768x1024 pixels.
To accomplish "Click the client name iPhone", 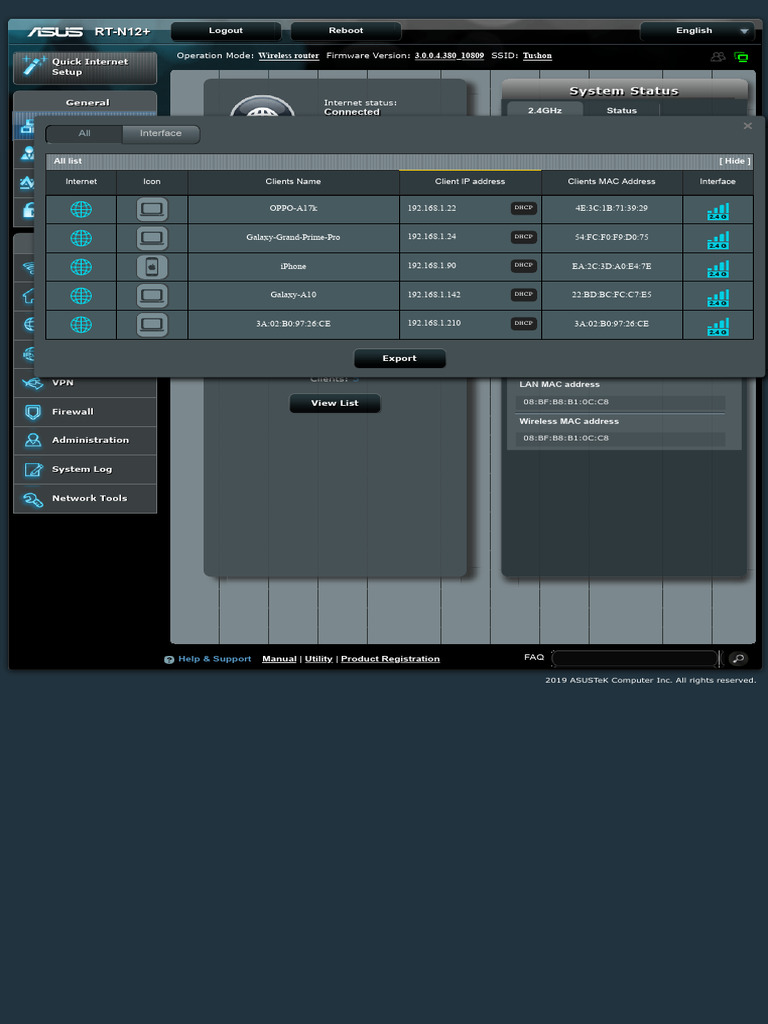I will [x=293, y=266].
